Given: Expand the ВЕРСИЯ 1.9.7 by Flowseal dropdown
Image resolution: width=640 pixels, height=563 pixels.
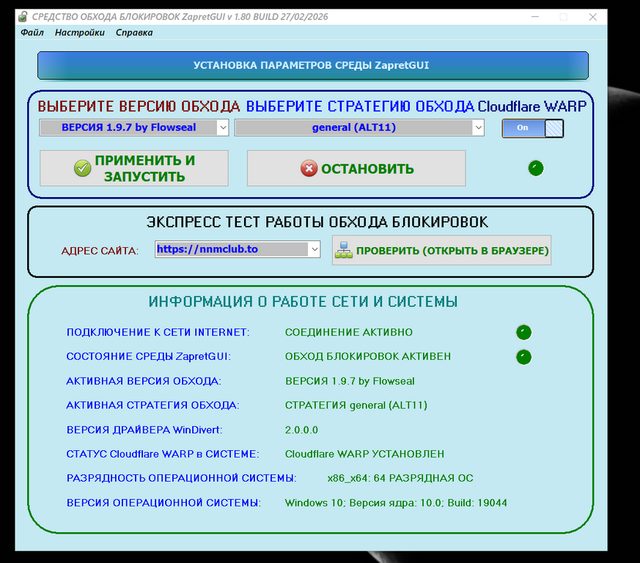Looking at the screenshot, I should 222,128.
